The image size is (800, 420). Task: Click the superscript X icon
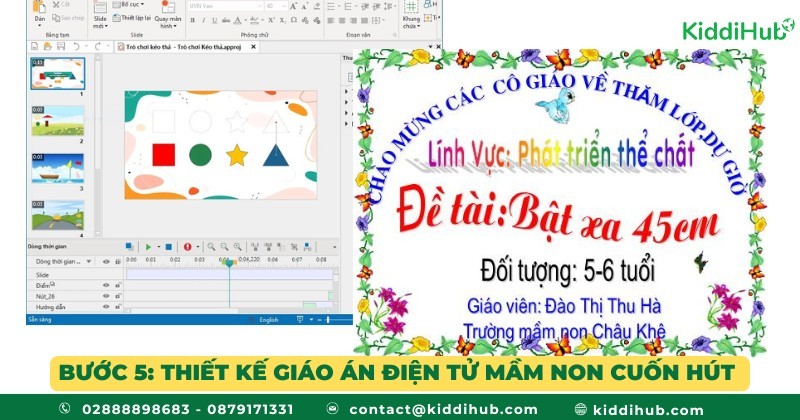(271, 20)
